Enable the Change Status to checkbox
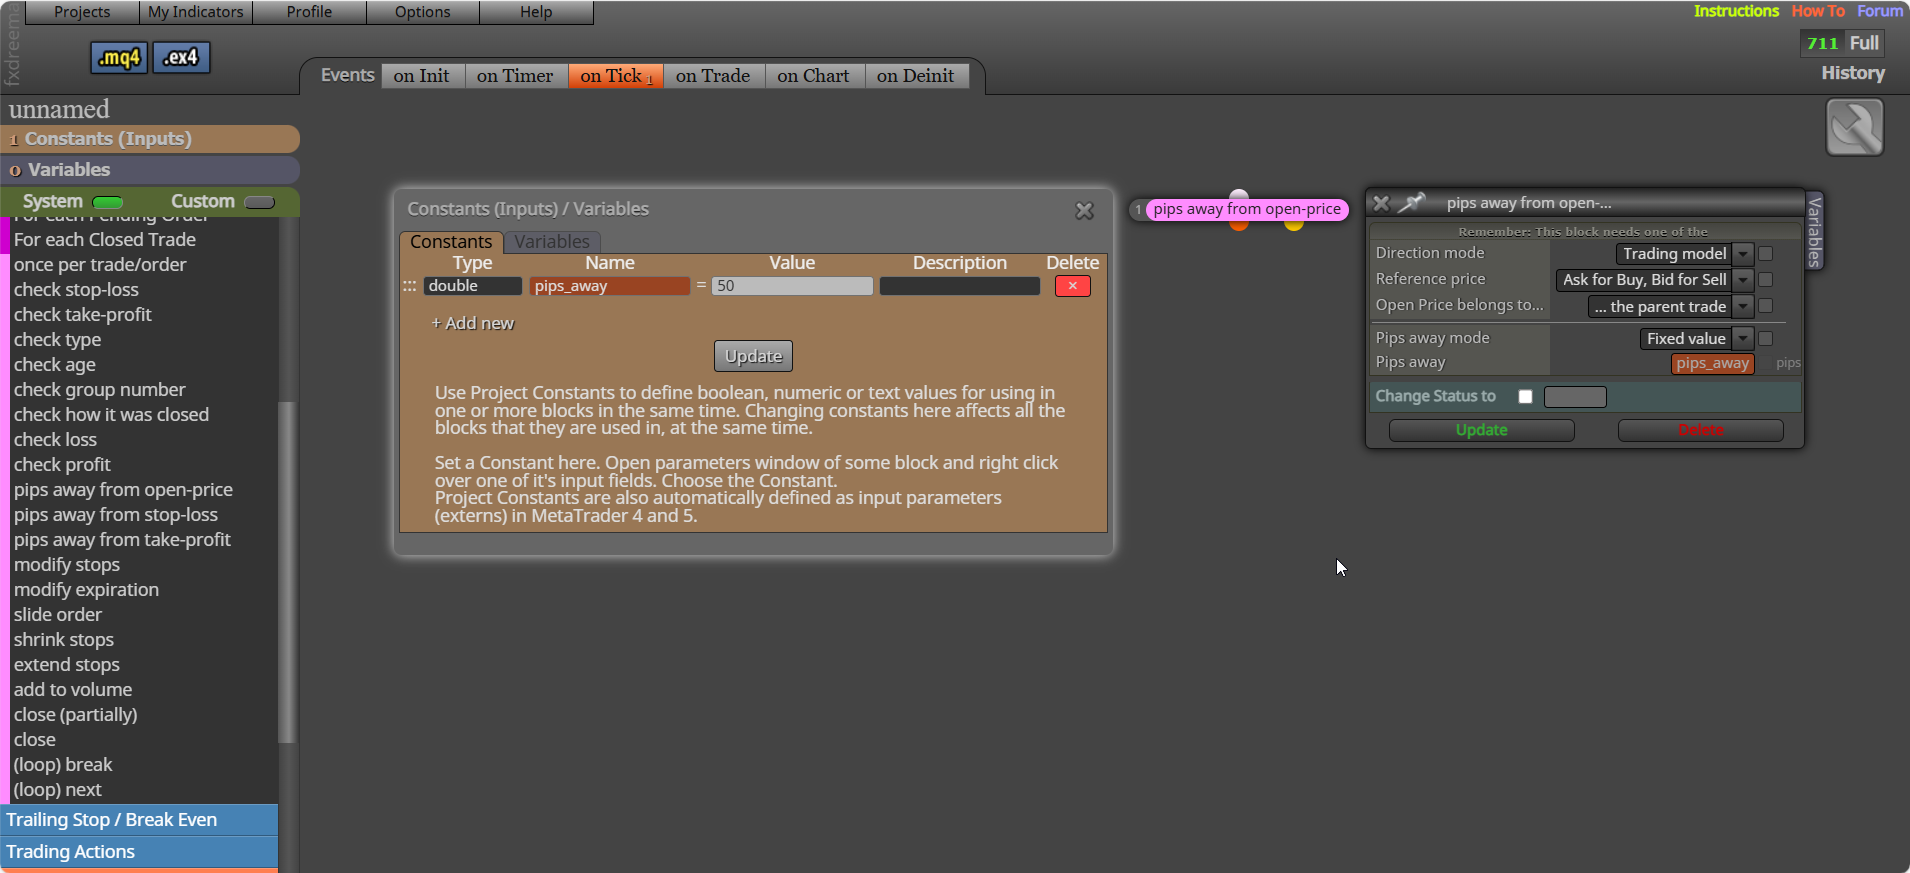Screen dimensions: 1910x873 (x=1525, y=396)
